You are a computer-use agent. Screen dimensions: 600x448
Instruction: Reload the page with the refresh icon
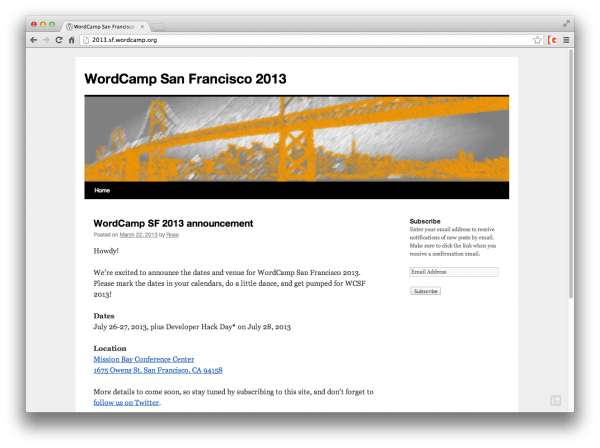click(x=59, y=40)
